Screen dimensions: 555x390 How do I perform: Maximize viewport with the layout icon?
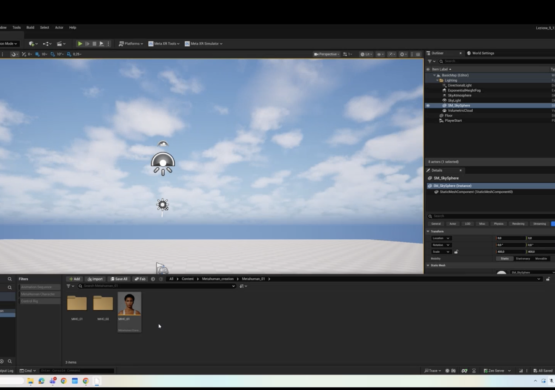tap(418, 54)
